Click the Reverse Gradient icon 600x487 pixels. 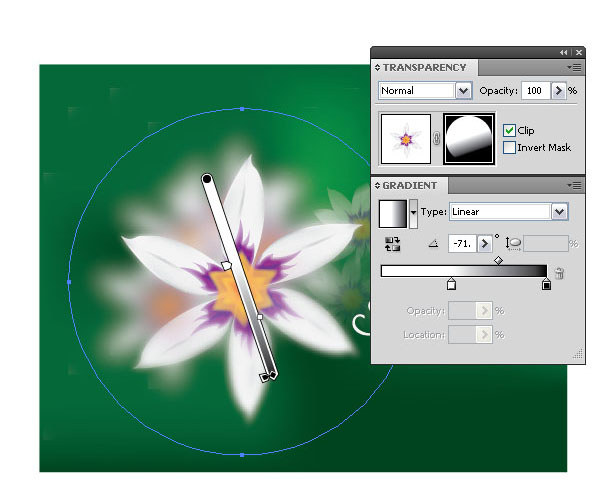pos(393,244)
